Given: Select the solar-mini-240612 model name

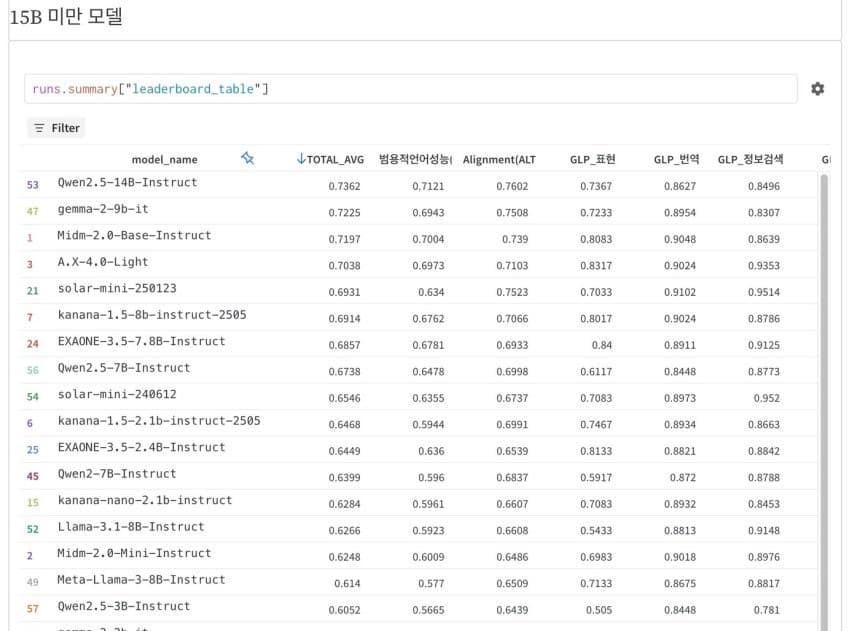Looking at the screenshot, I should coord(117,395).
